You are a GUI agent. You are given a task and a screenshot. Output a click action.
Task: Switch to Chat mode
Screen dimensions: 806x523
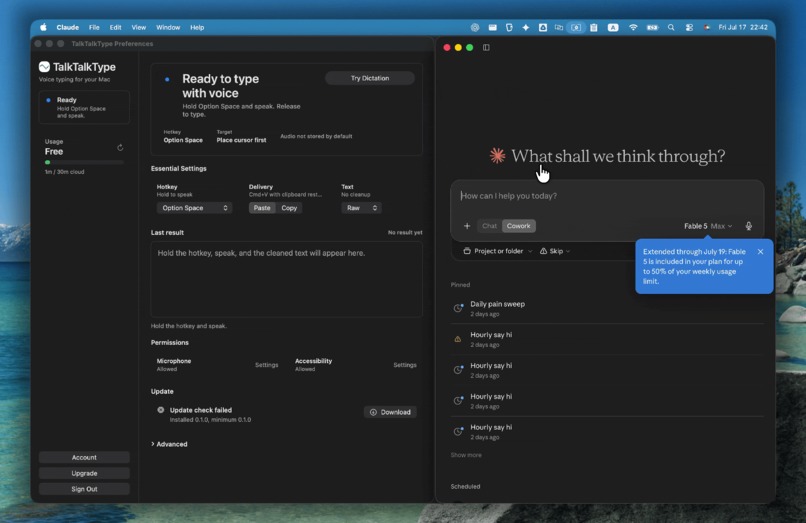pos(489,226)
